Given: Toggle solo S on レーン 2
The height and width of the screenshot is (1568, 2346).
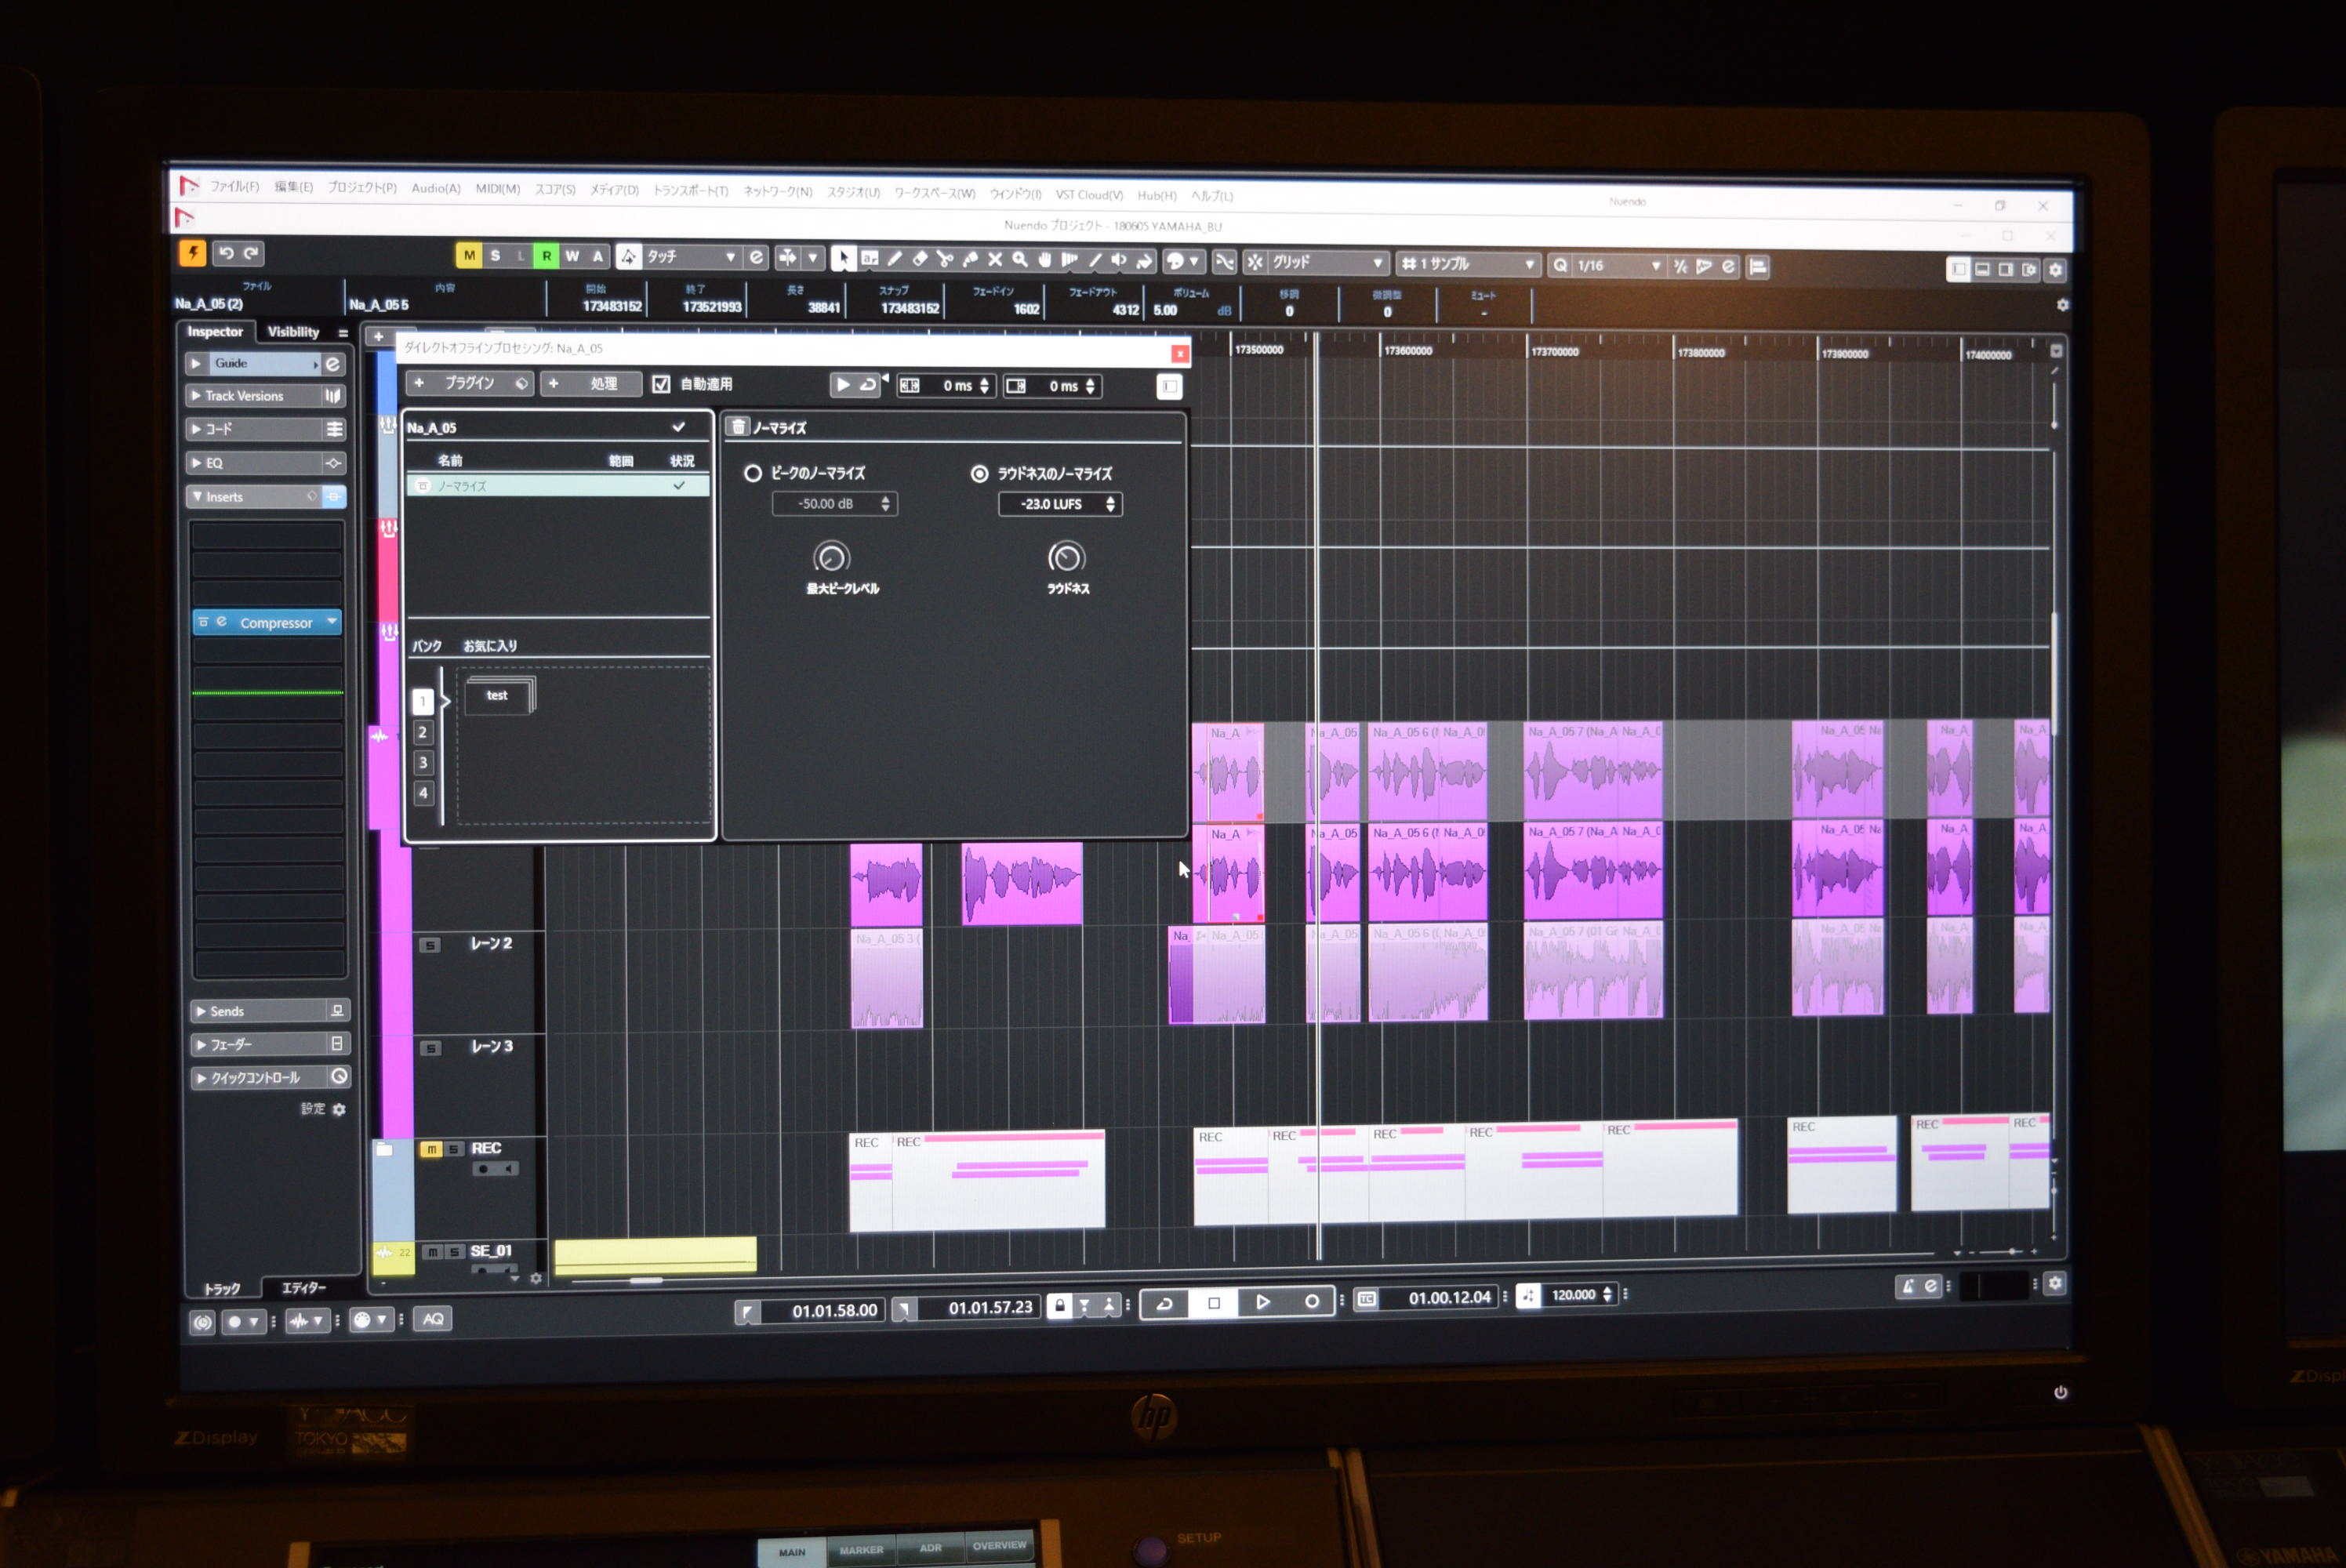Looking at the screenshot, I should coord(429,945).
